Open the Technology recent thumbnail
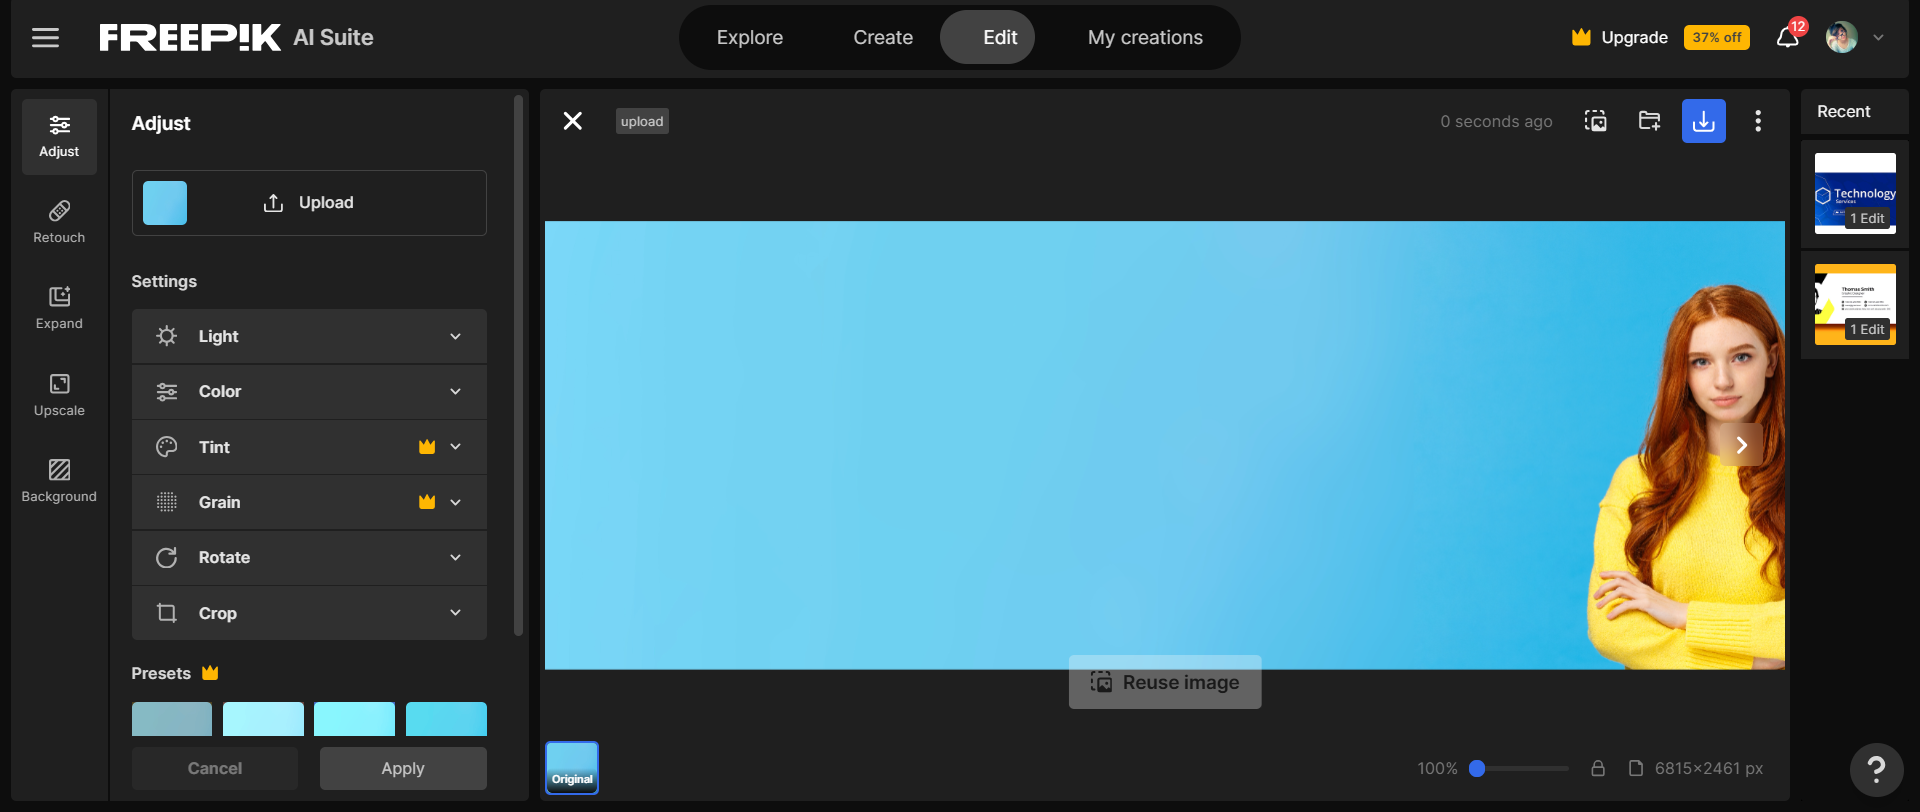The height and width of the screenshot is (812, 1920). 1855,193
